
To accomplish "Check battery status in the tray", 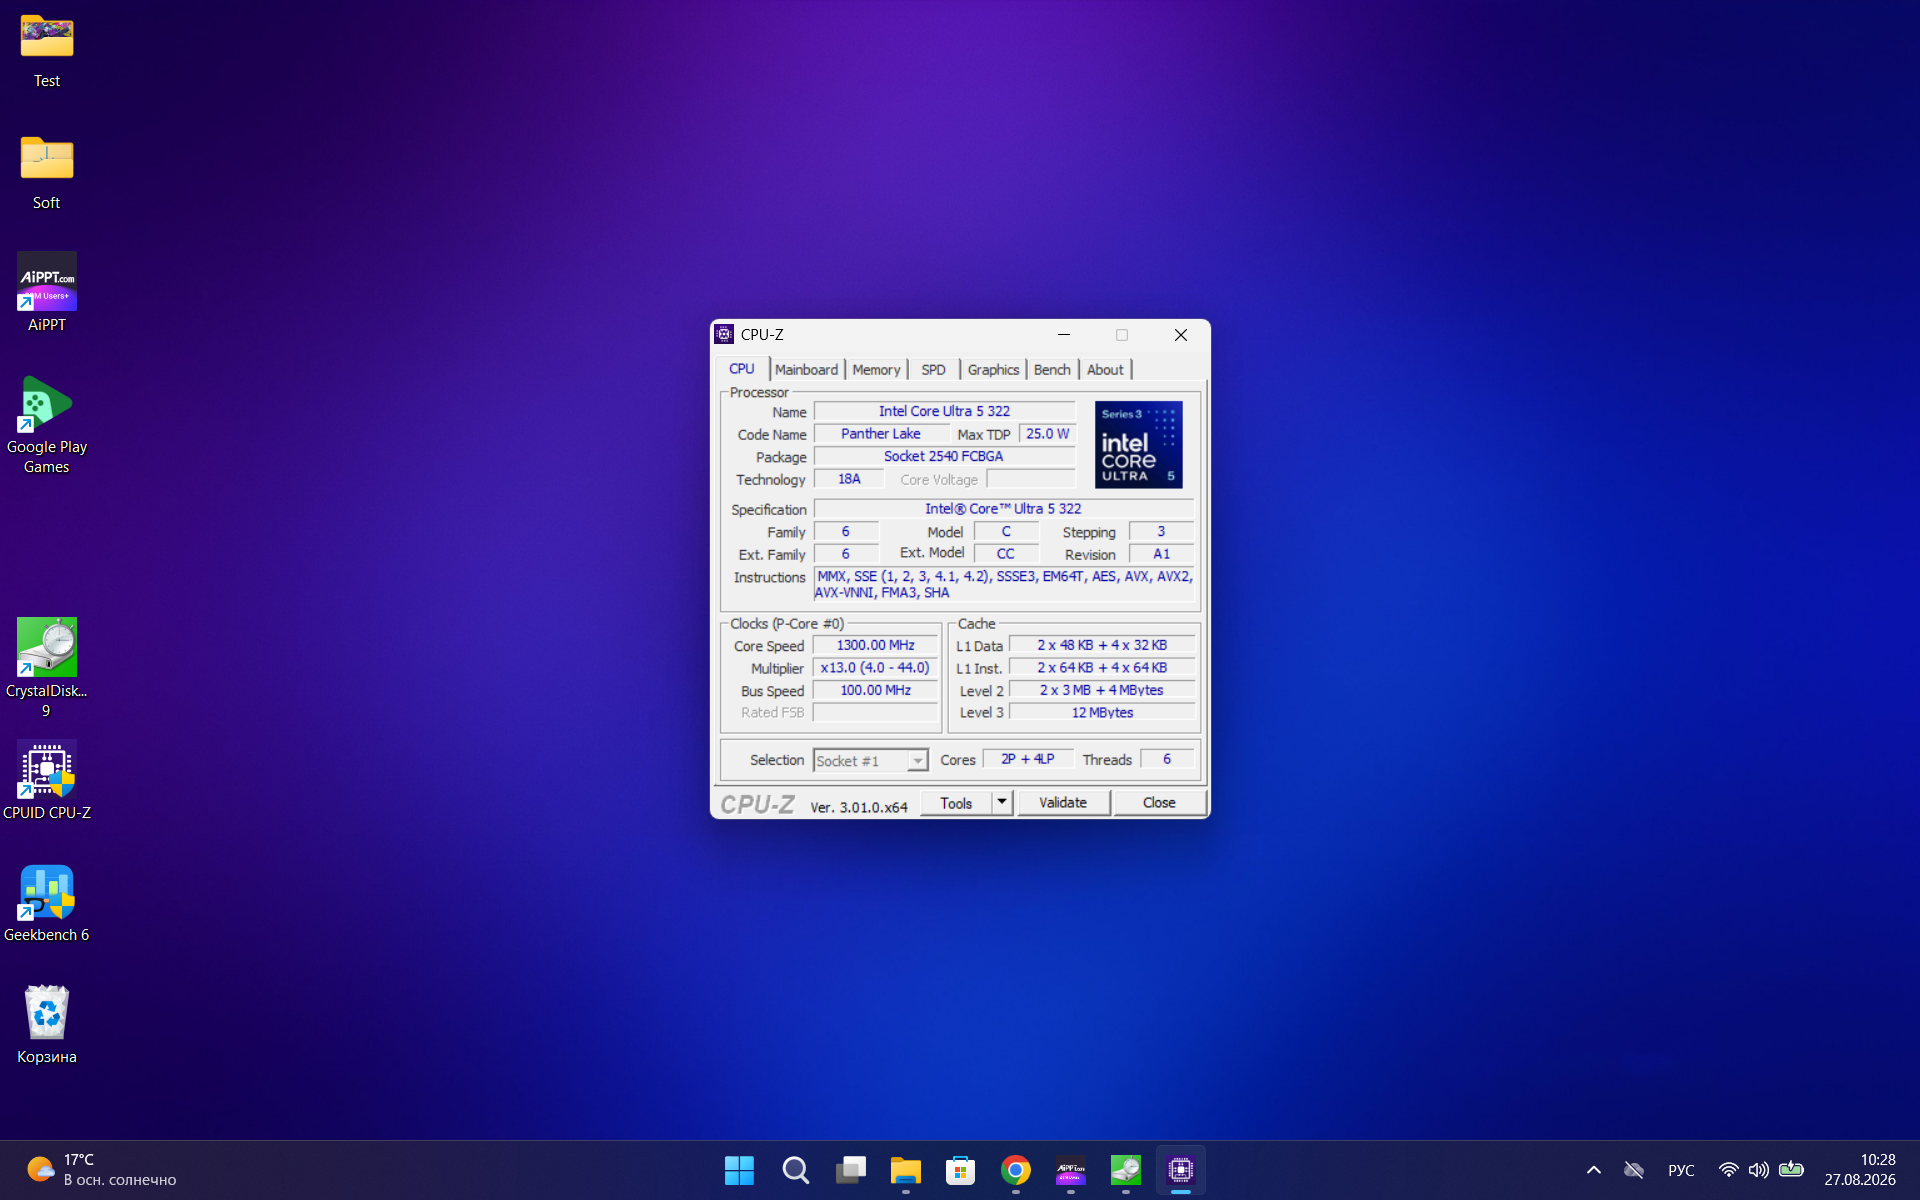I will click(x=1791, y=1170).
